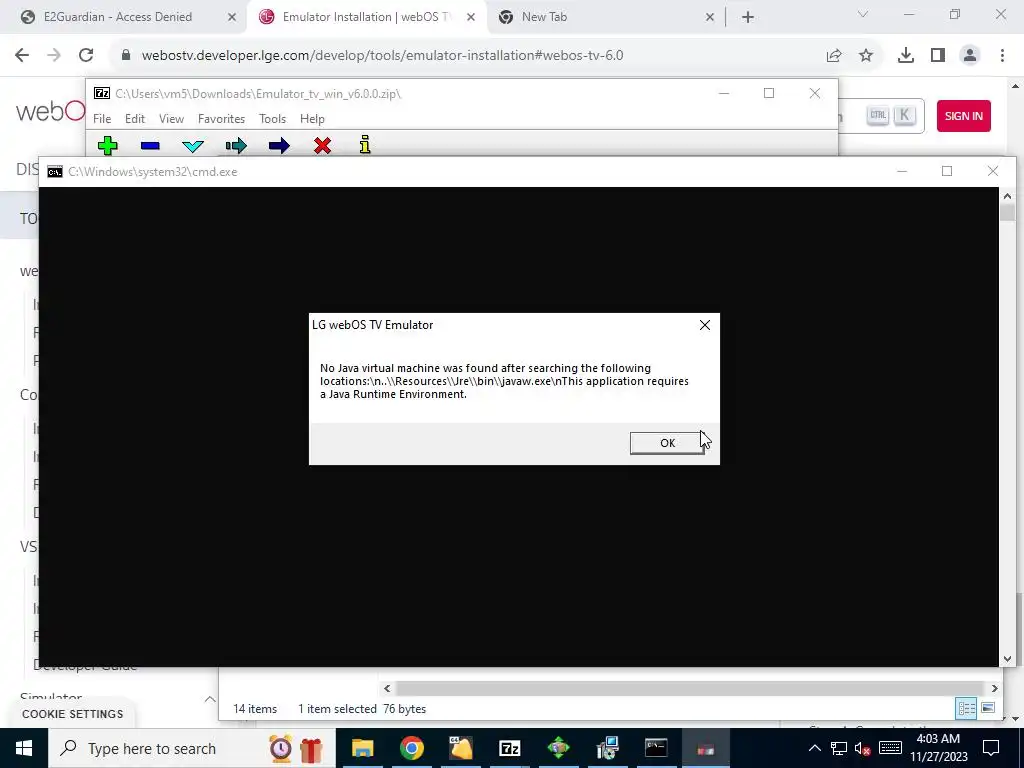Click the cyan Test arrow icon in 7-Zip
This screenshot has width=1024, height=768.
tap(193, 146)
